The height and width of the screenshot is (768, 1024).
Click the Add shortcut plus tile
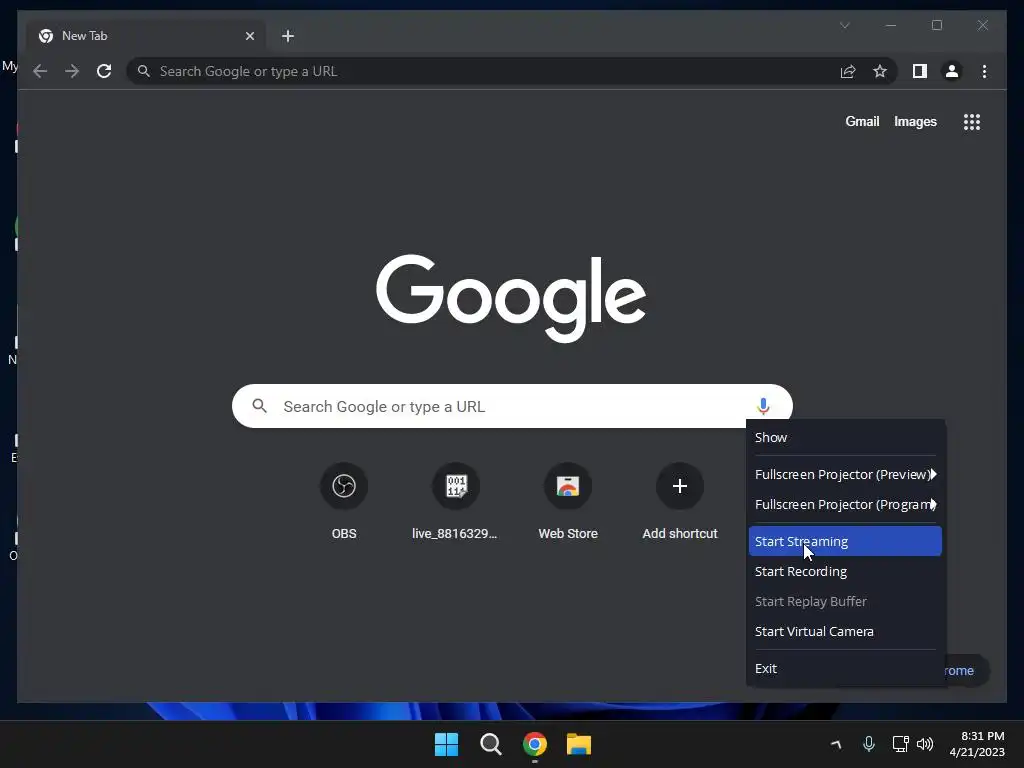pos(680,501)
